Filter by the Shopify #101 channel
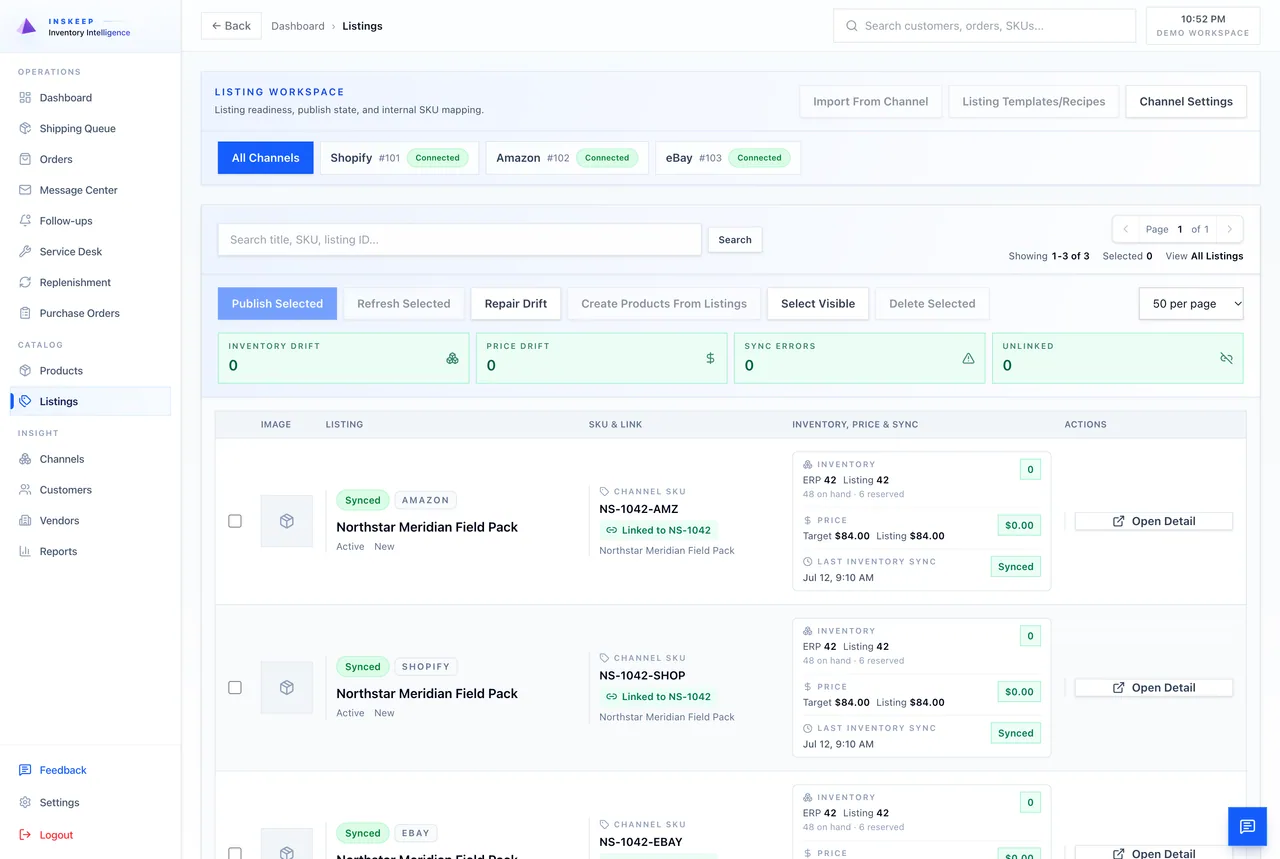The width and height of the screenshot is (1280, 859). tap(400, 158)
